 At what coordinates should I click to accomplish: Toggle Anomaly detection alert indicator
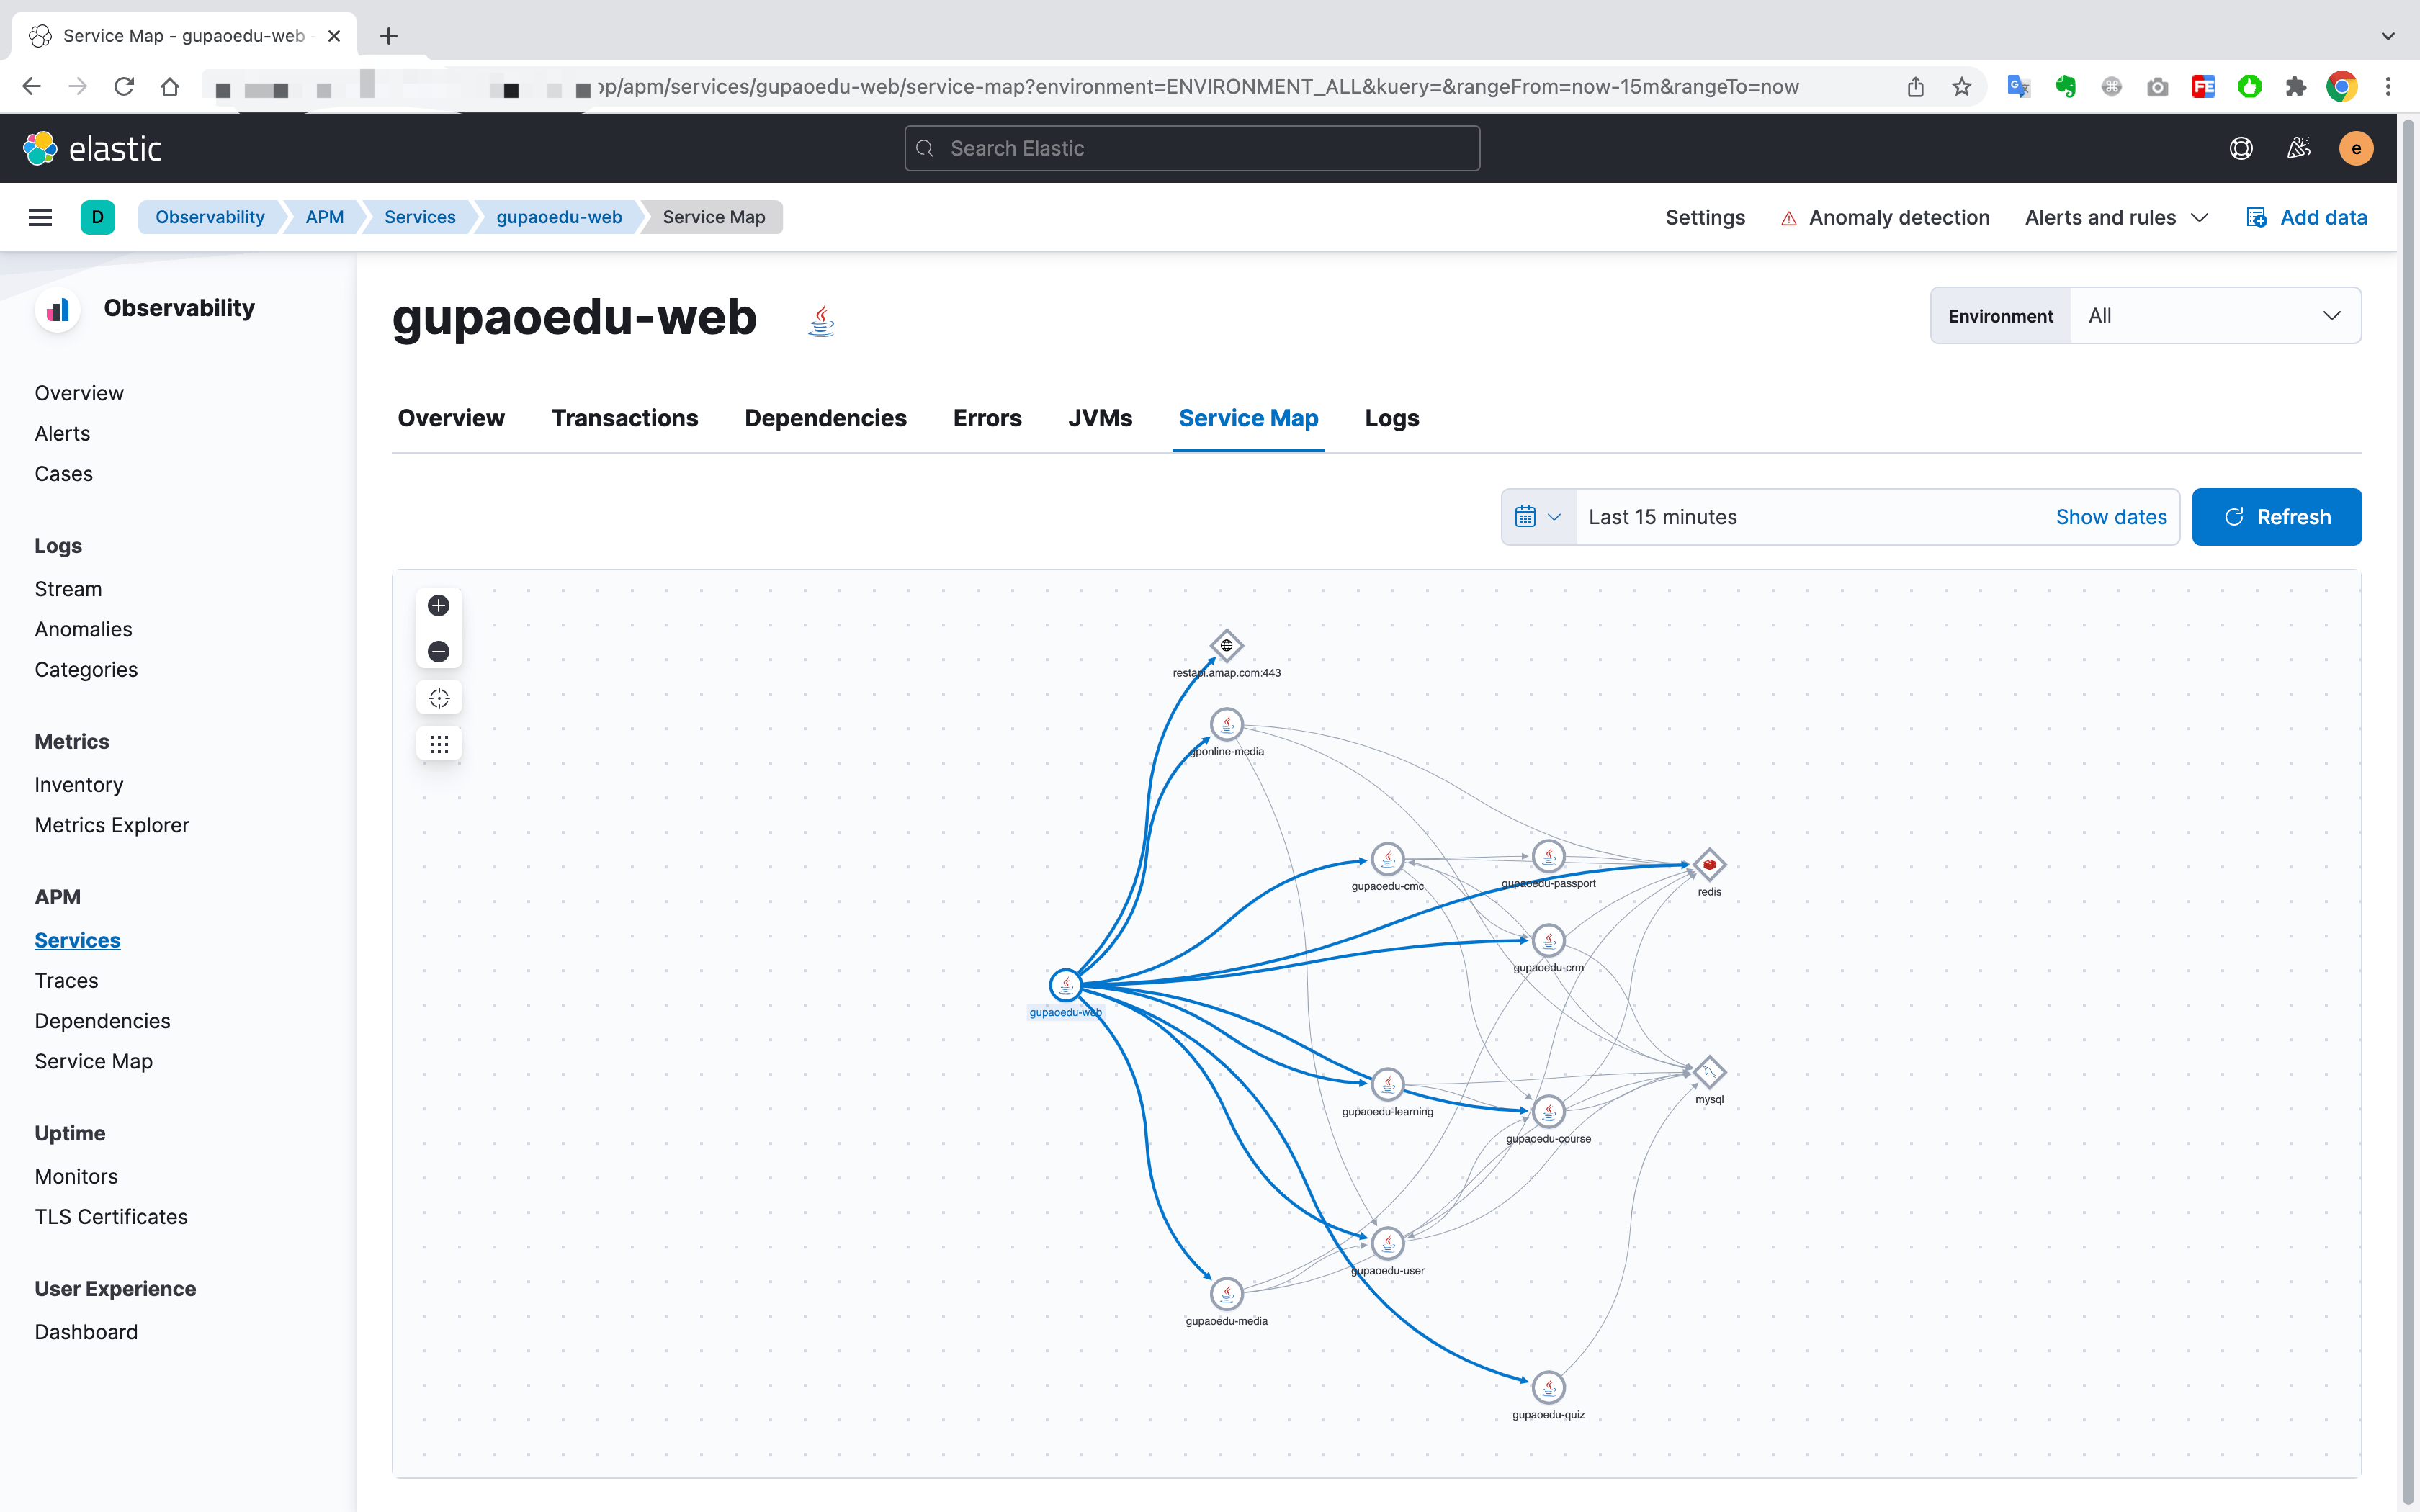click(x=1788, y=216)
